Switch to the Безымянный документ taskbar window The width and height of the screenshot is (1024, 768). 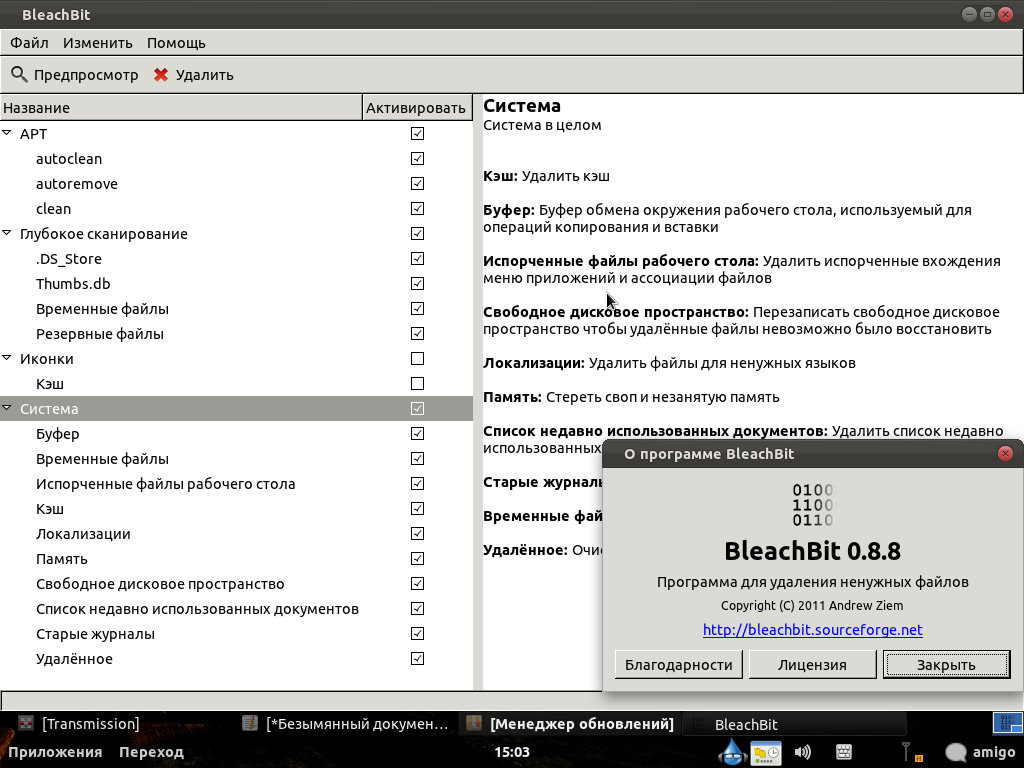(x=345, y=724)
